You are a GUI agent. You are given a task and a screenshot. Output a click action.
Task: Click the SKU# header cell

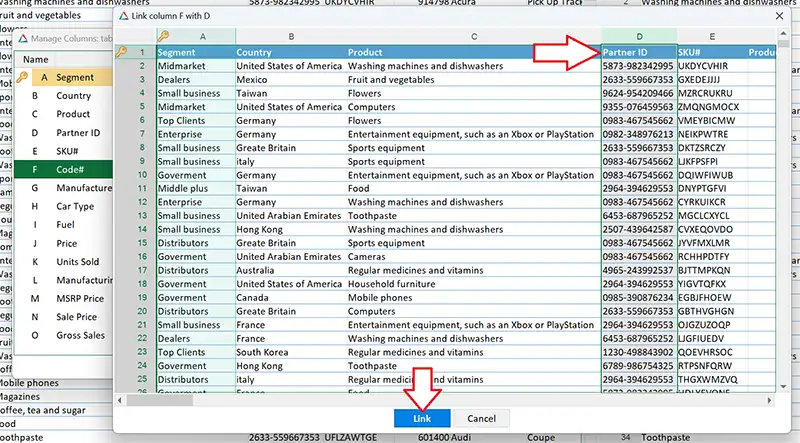712,52
